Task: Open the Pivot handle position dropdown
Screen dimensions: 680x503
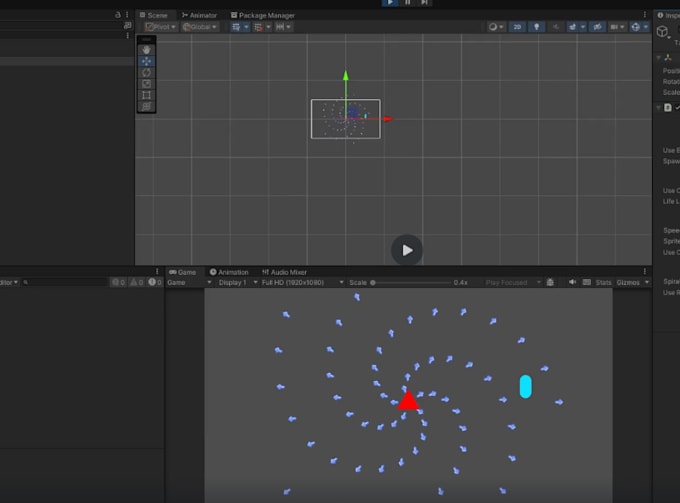Action: point(161,27)
